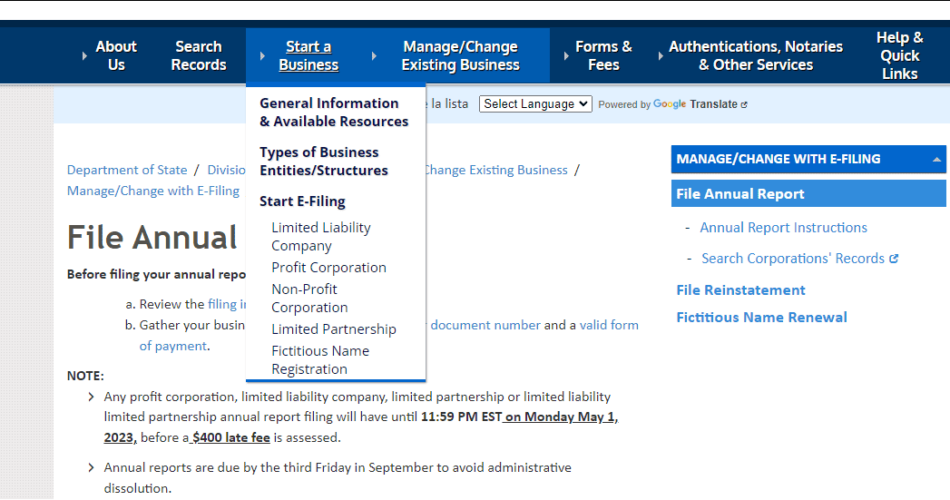
Task: Expand the first NOTE bullet chevron
Action: click(x=92, y=397)
